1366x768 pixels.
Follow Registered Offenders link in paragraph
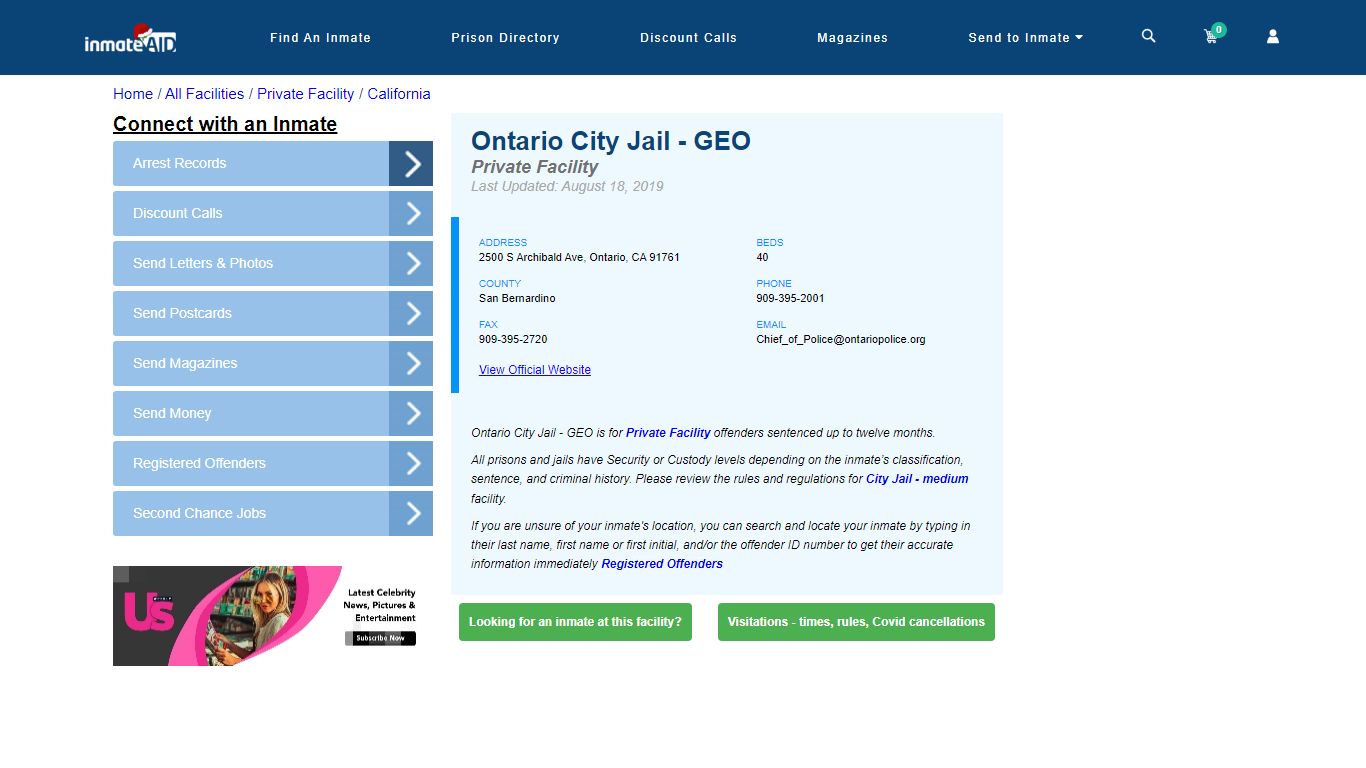(x=662, y=564)
